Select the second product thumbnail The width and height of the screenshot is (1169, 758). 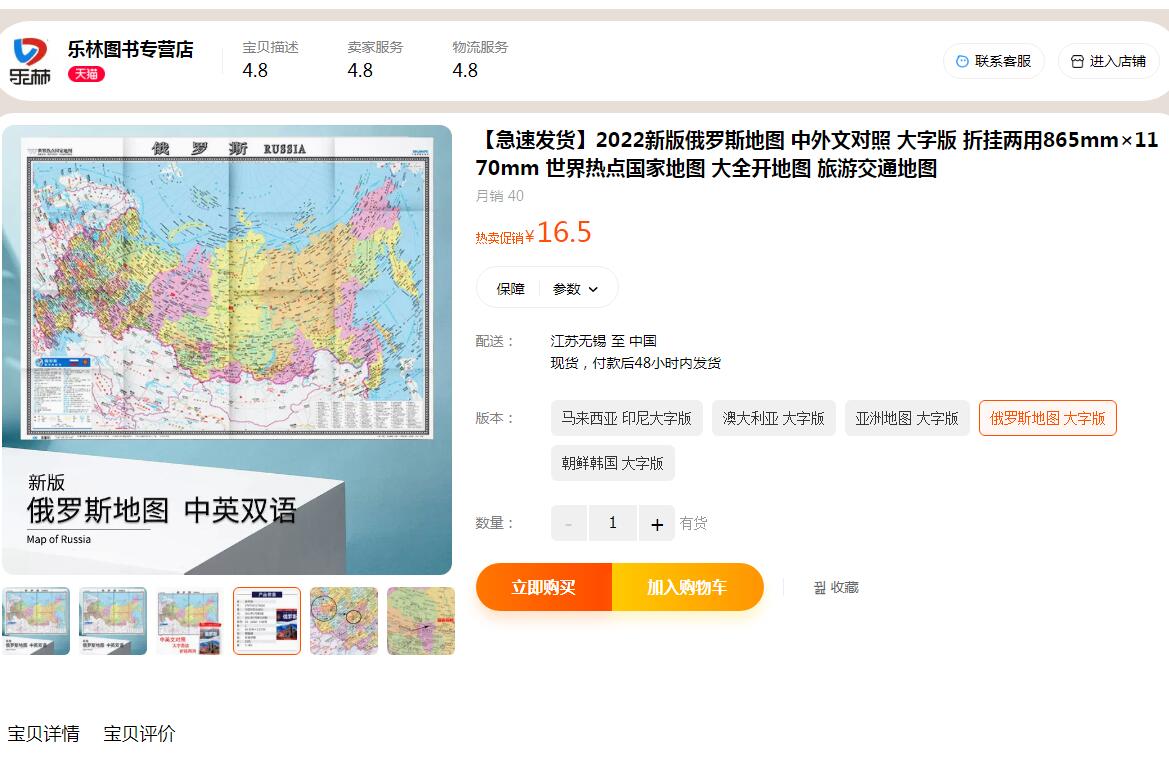pyautogui.click(x=113, y=621)
